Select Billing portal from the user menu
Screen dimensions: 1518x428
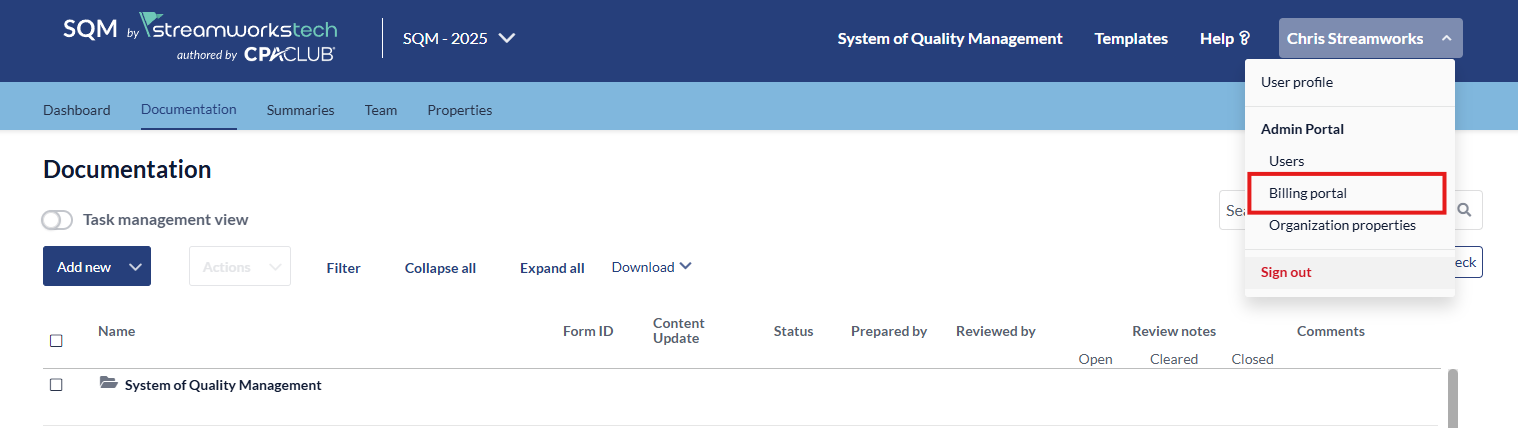1307,193
